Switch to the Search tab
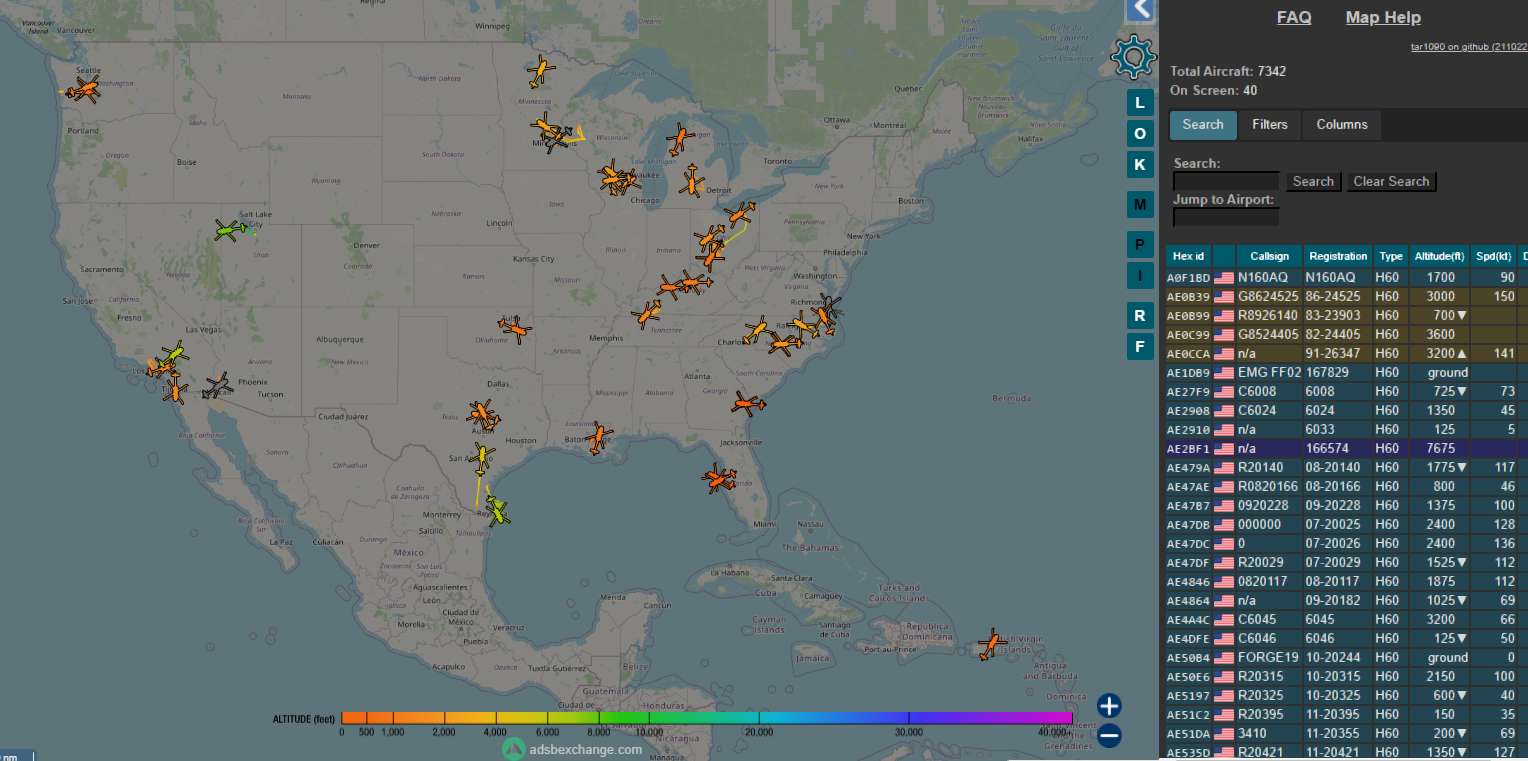This screenshot has width=1528, height=761. (1203, 125)
